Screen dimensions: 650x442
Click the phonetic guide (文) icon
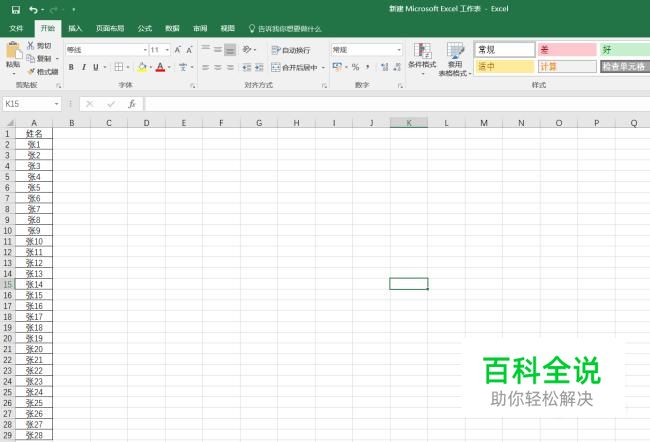(x=183, y=67)
